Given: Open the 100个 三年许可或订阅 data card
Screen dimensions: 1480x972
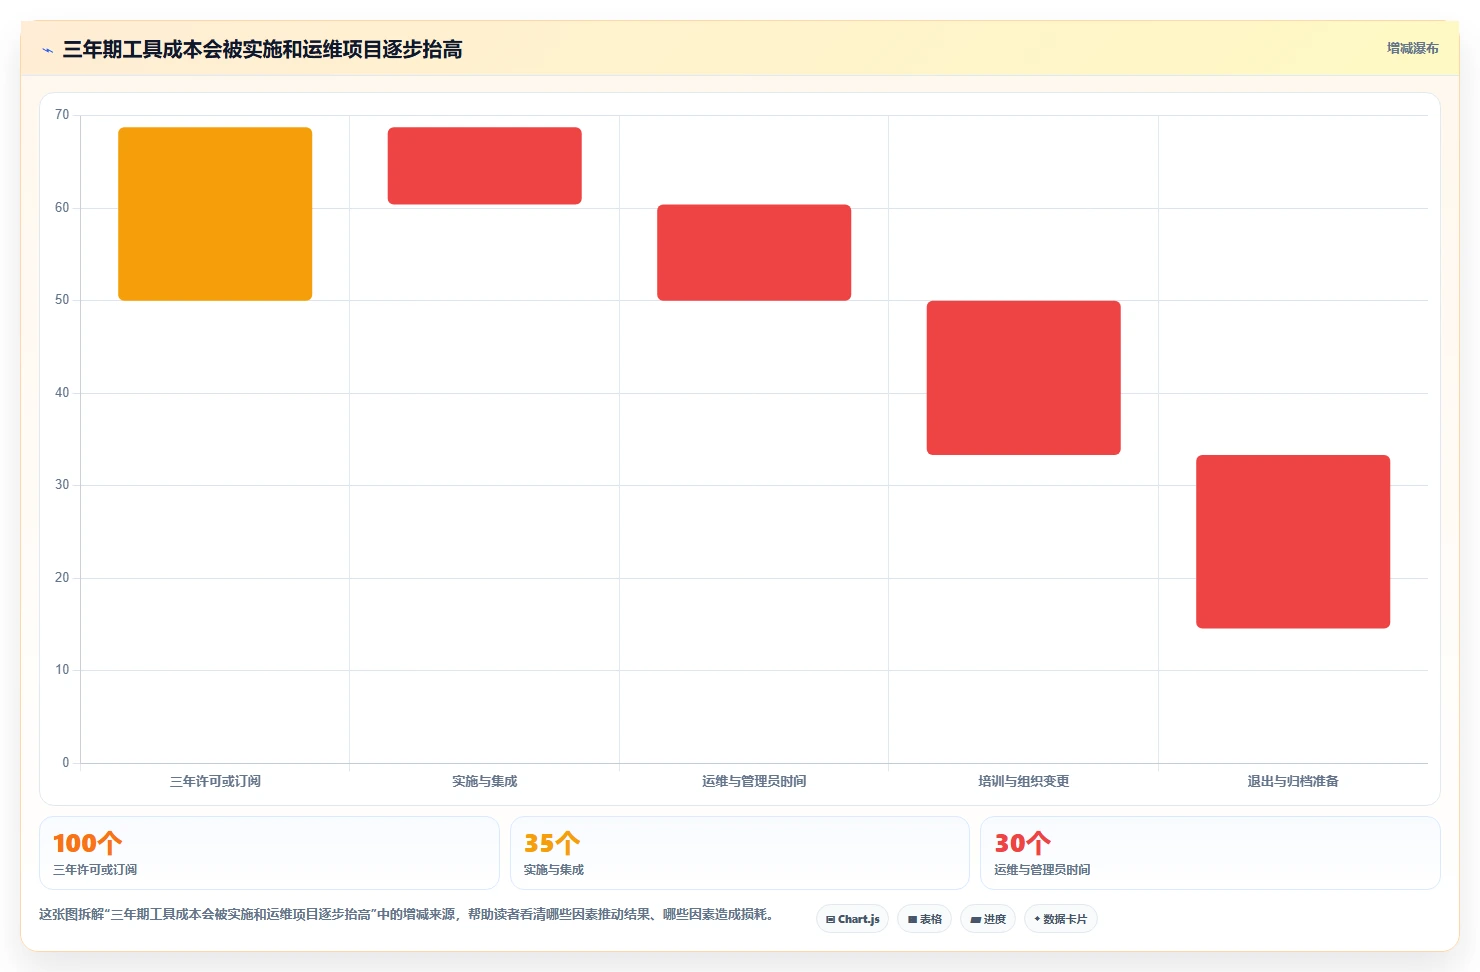Looking at the screenshot, I should [269, 853].
